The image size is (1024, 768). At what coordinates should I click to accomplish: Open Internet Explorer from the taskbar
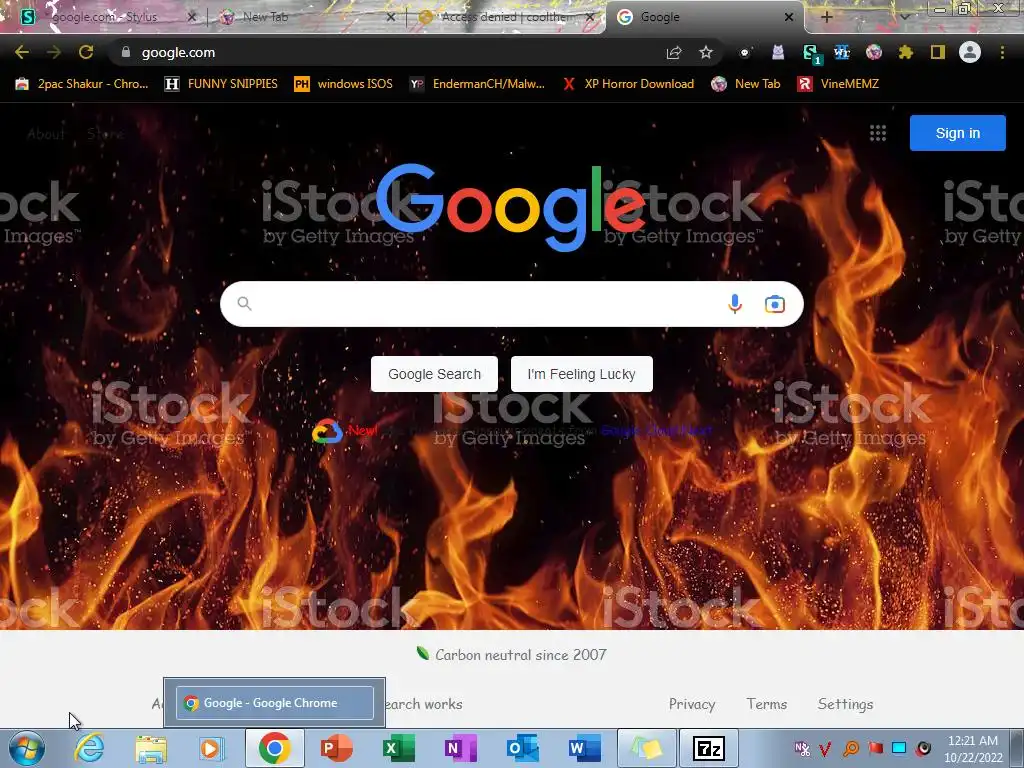point(89,748)
